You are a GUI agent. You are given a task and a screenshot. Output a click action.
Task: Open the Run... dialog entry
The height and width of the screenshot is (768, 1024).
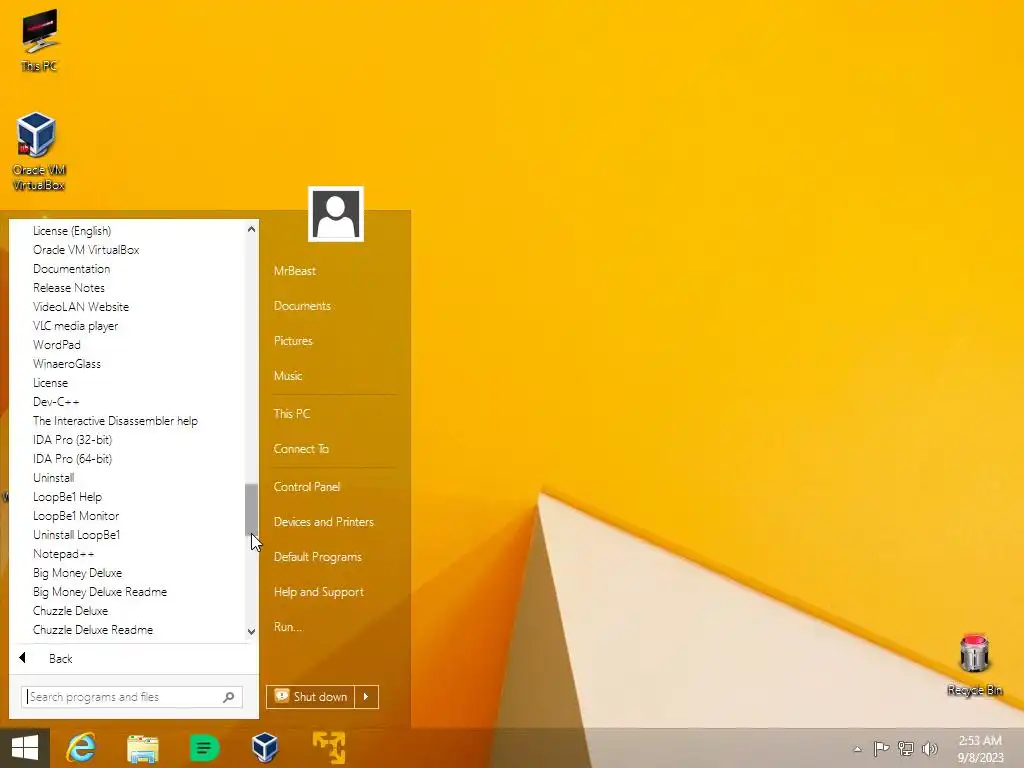(x=288, y=627)
